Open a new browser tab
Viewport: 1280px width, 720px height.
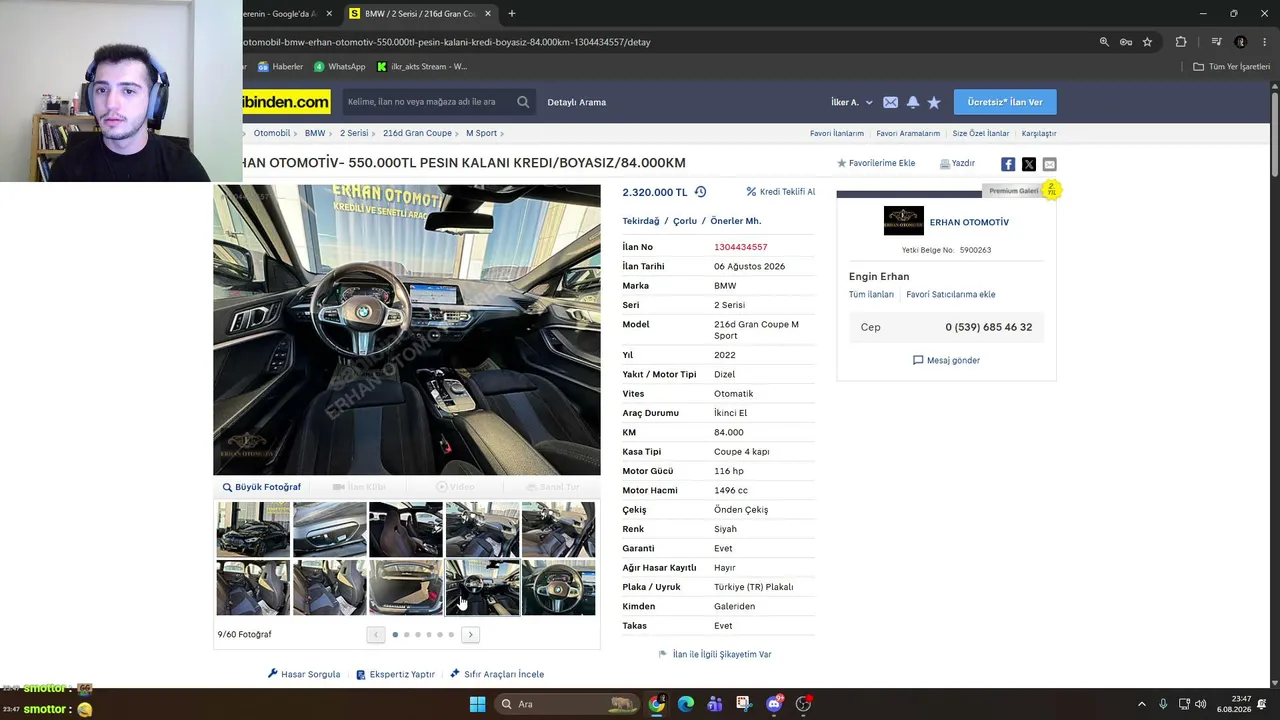pyautogui.click(x=512, y=14)
